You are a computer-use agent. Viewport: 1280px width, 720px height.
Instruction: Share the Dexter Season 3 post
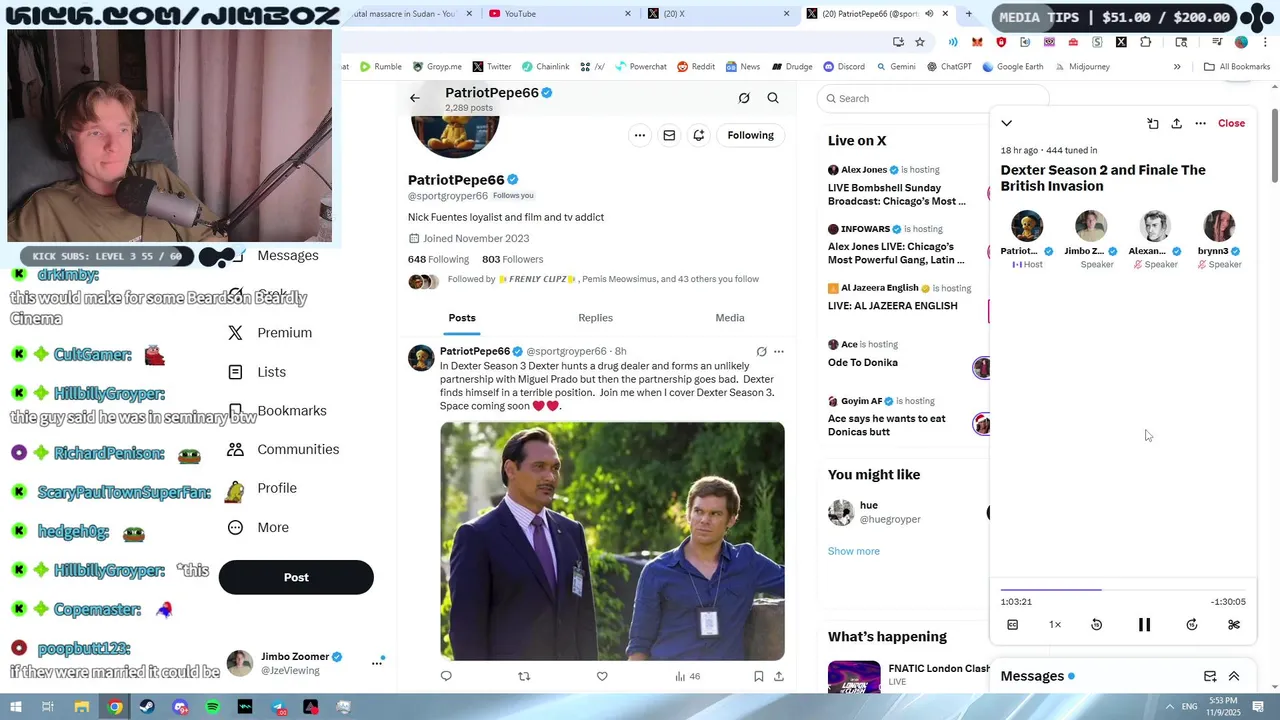click(x=779, y=676)
